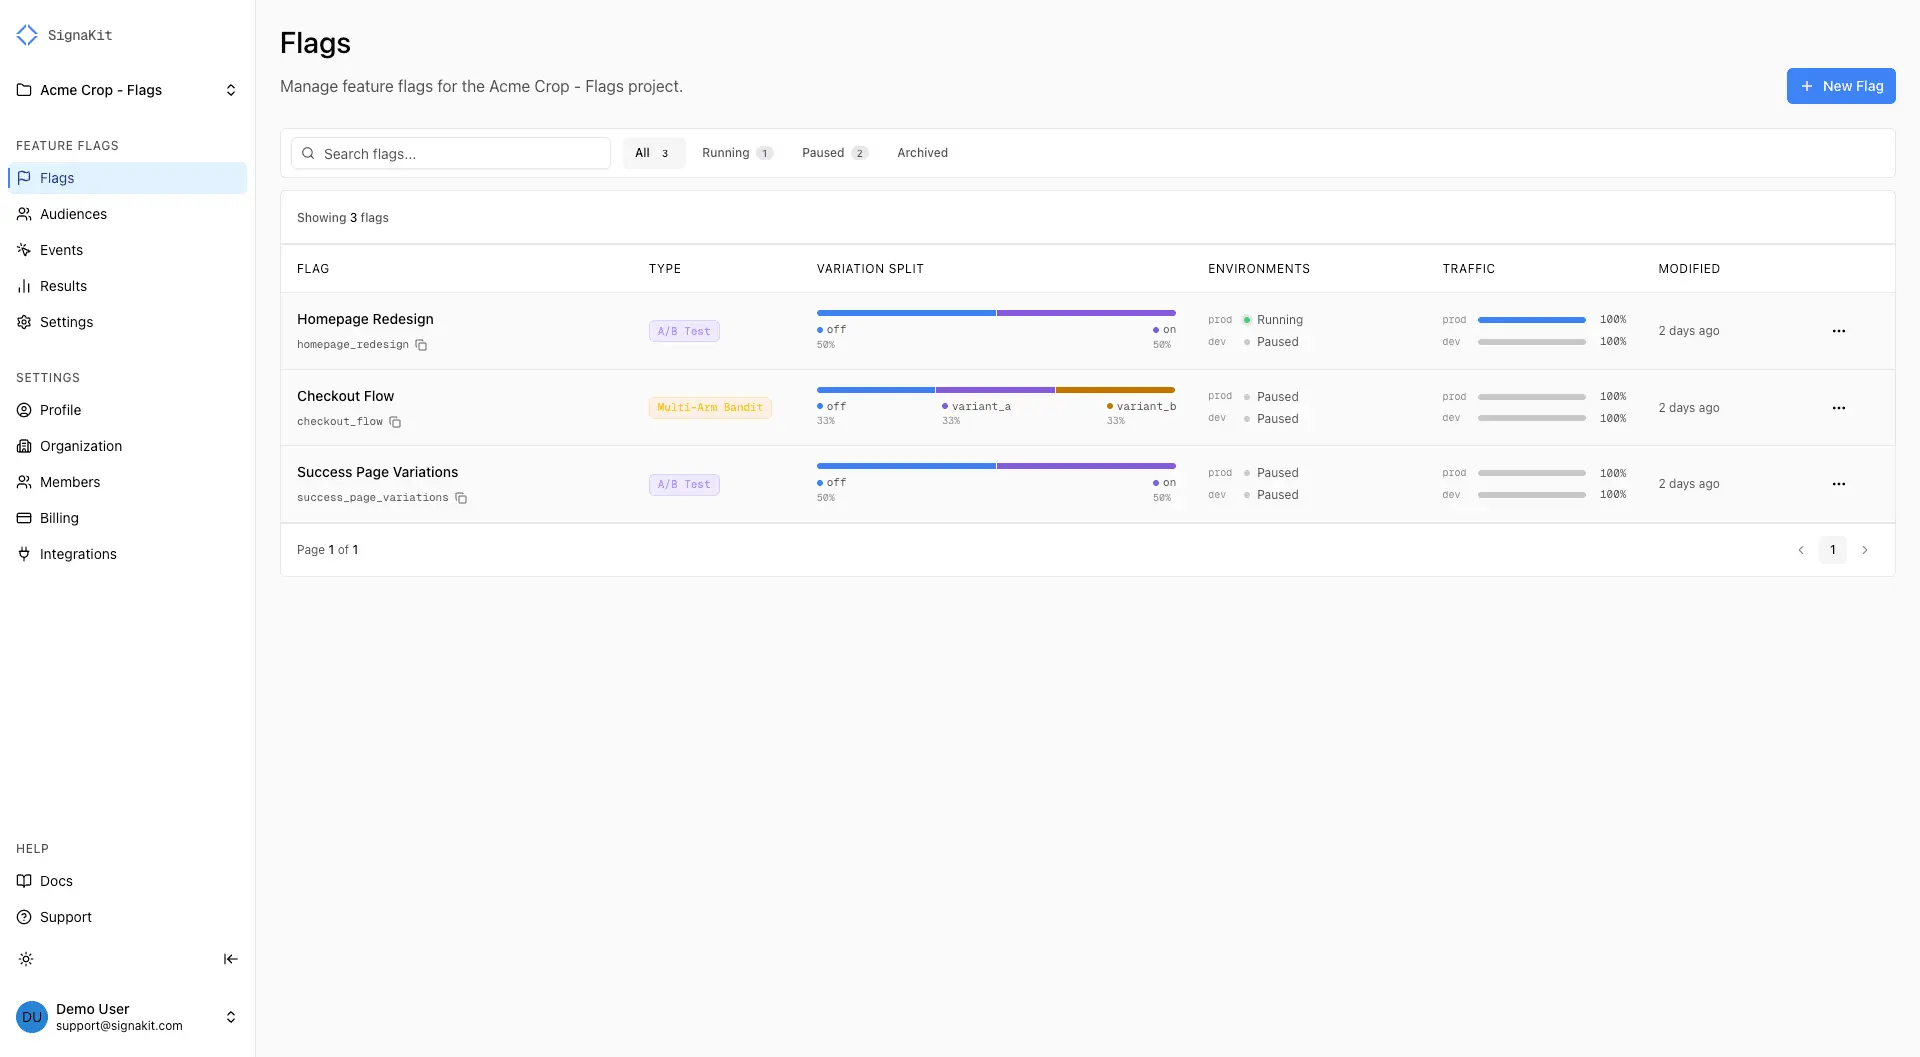Go to Organization settings
Image resolution: width=1920 pixels, height=1057 pixels.
(x=127, y=446)
